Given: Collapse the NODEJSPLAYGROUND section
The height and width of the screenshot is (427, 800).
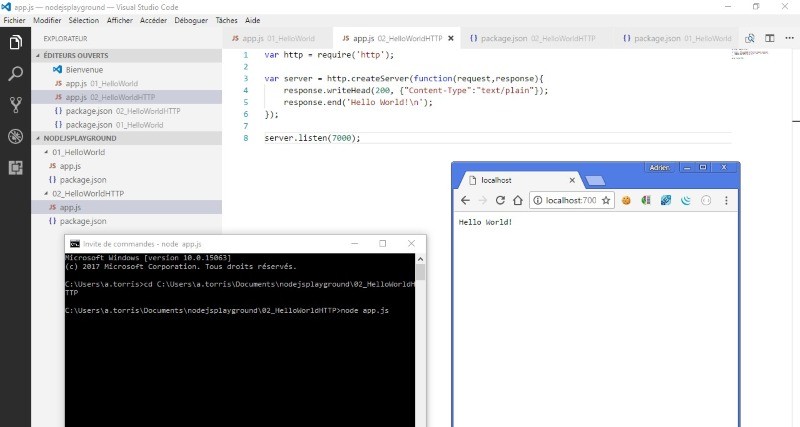Looking at the screenshot, I should (x=37, y=138).
